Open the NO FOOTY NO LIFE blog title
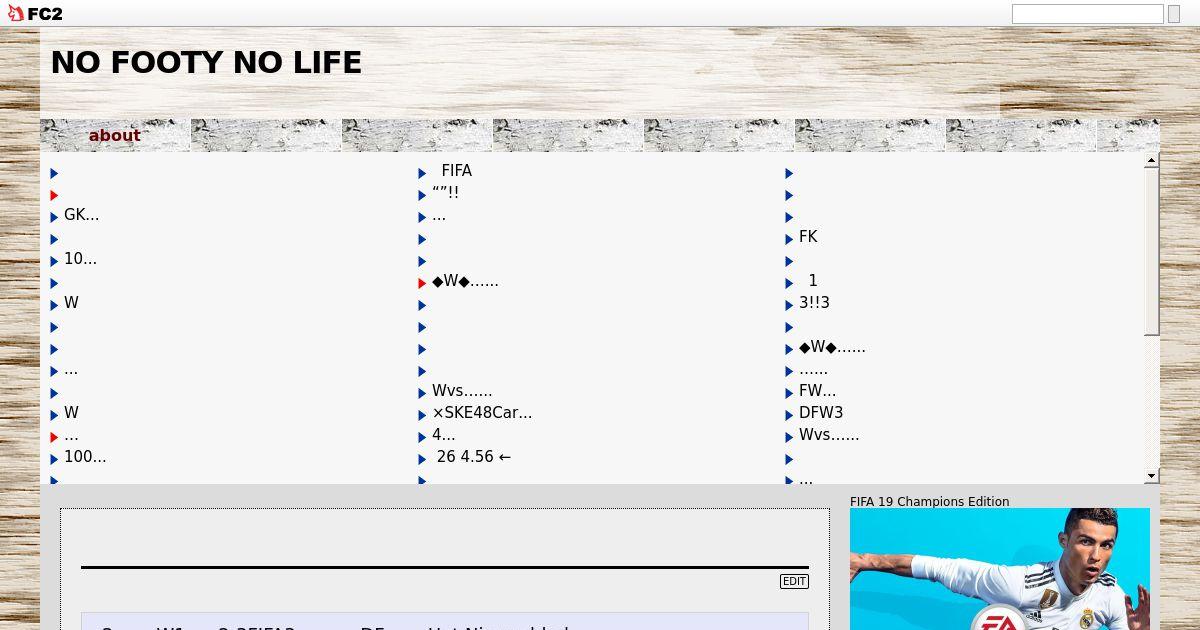 click(206, 63)
